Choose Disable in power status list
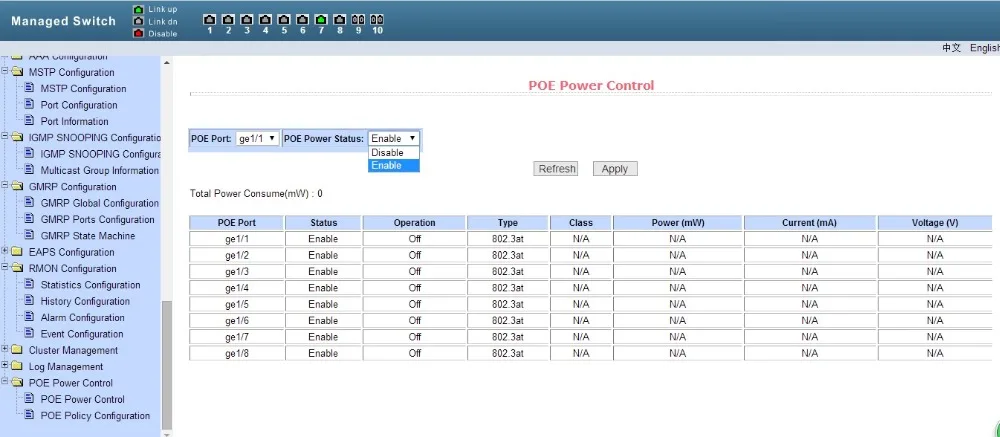Viewport: 1000px width, 437px height. (393, 152)
